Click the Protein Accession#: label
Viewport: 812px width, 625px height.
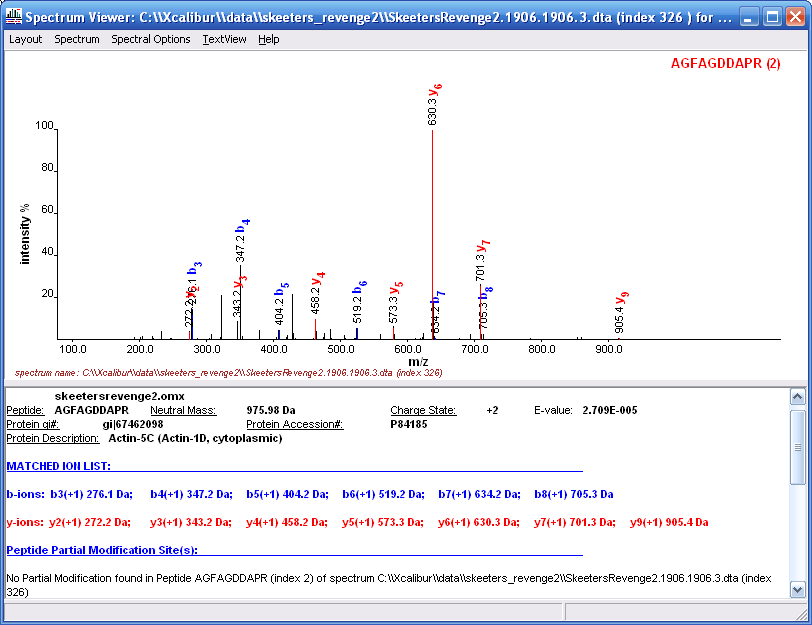tap(295, 424)
